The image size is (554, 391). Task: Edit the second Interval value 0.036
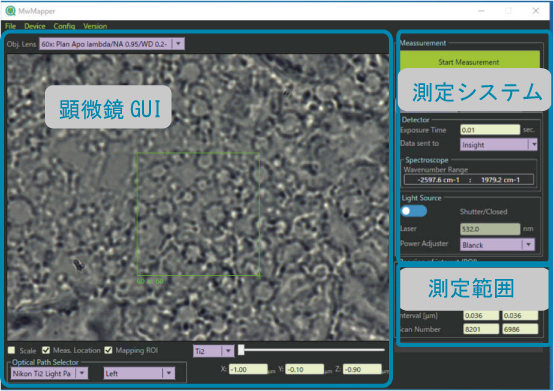pyautogui.click(x=520, y=315)
